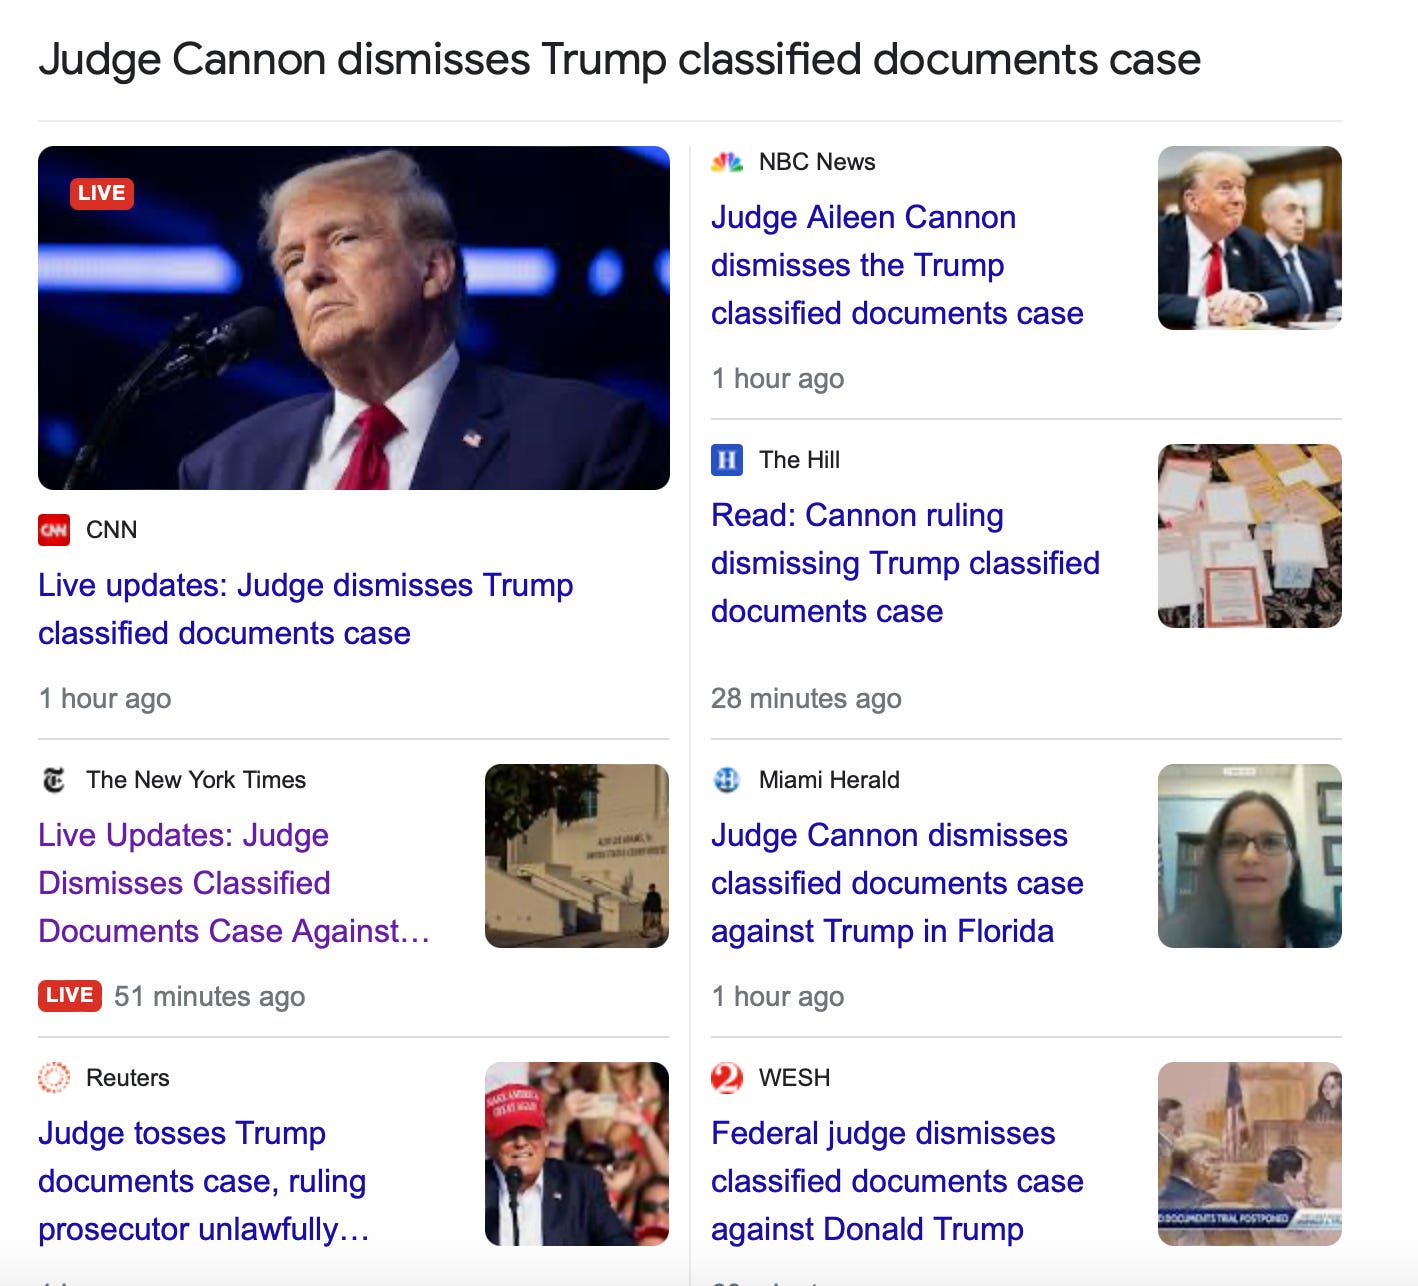Click the New York Times courthouse thumbnail
Viewport: 1418px width, 1286px height.
[577, 856]
